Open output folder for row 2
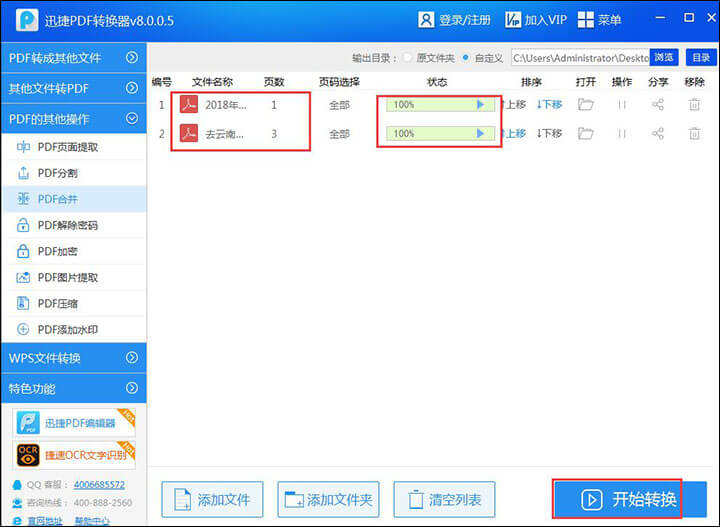This screenshot has width=720, height=527. pyautogui.click(x=585, y=134)
